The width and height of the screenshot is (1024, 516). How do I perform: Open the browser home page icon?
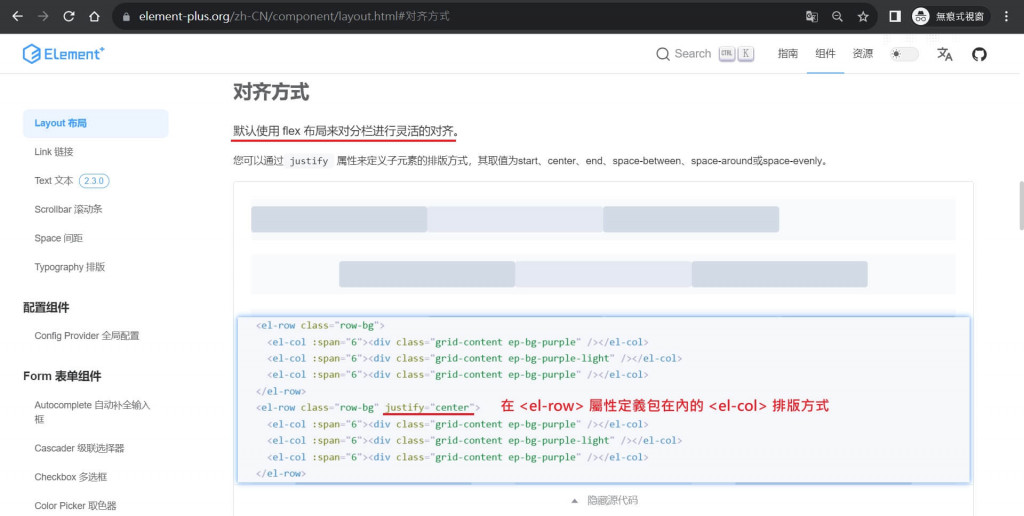tap(95, 16)
